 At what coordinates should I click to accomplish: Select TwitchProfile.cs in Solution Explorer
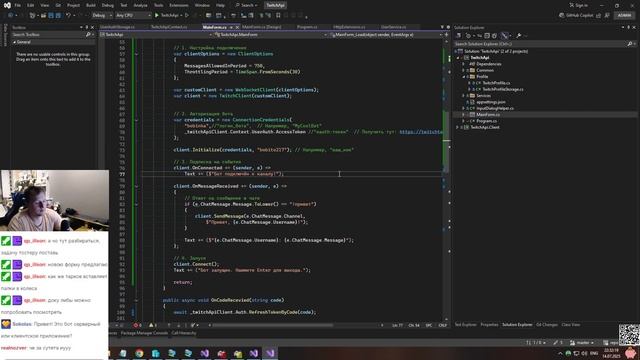[x=496, y=83]
